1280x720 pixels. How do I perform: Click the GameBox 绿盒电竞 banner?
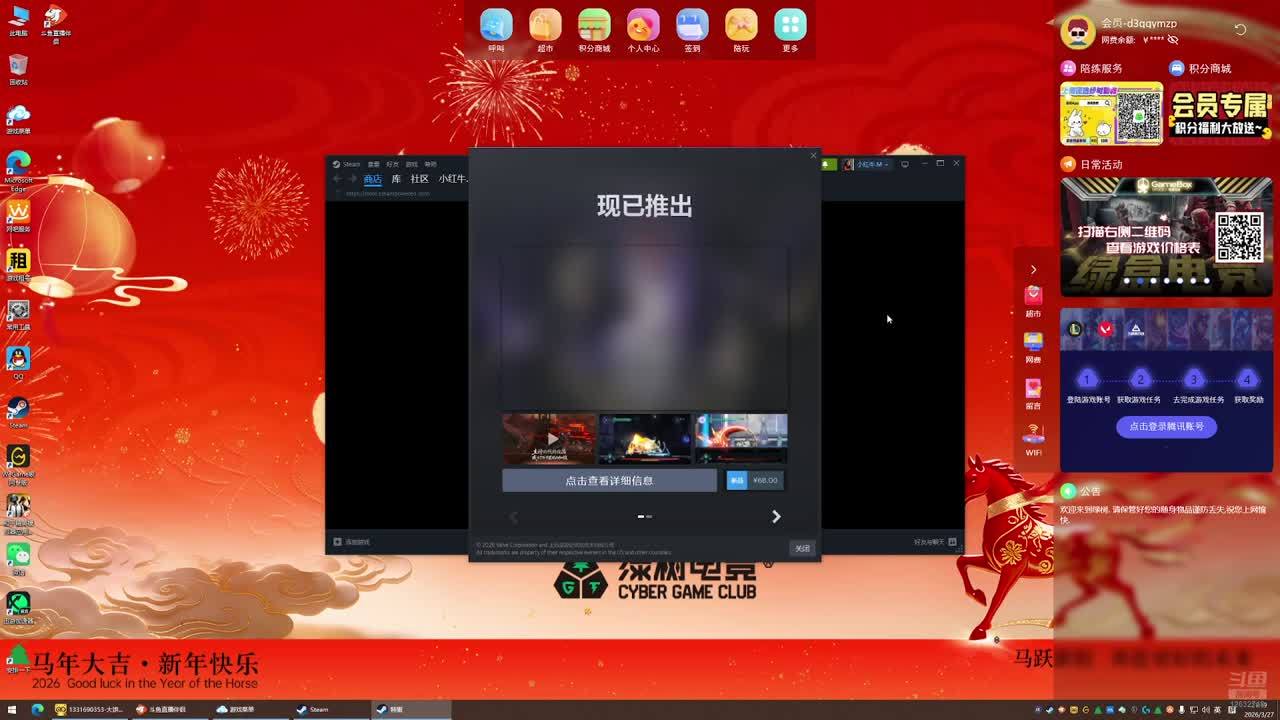(1166, 237)
